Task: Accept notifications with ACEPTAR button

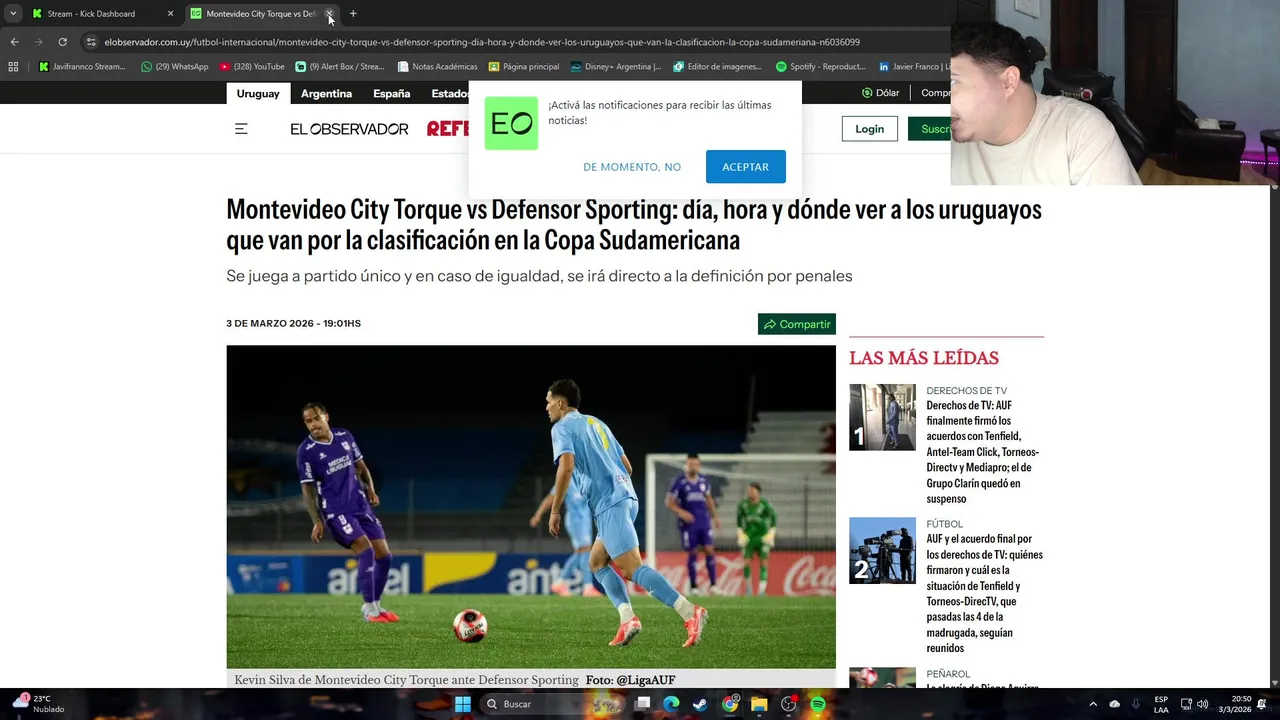Action: coord(746,167)
